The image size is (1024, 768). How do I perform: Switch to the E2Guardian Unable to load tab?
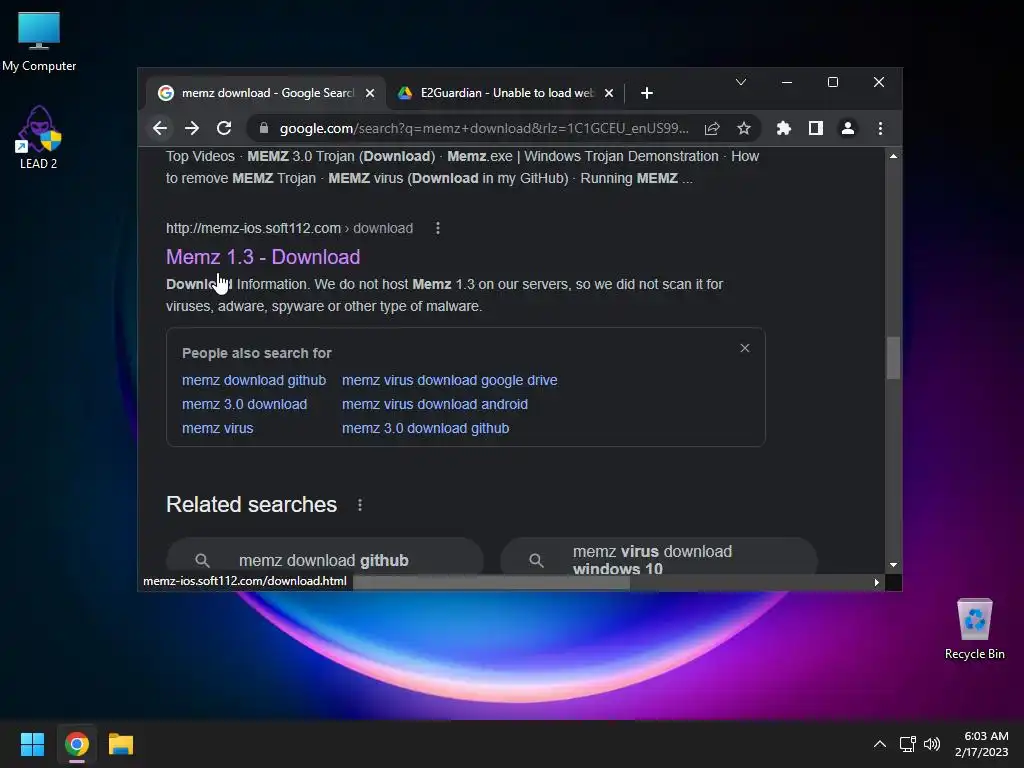tap(505, 93)
